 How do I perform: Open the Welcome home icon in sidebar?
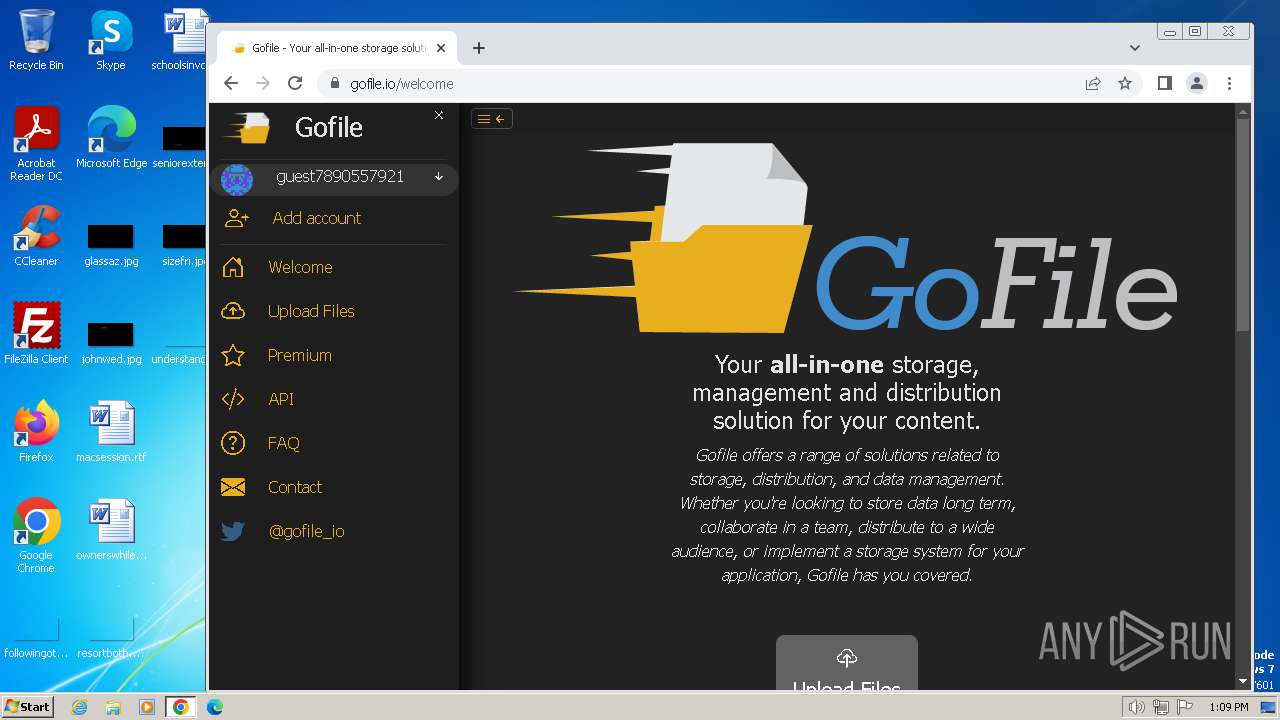click(233, 267)
